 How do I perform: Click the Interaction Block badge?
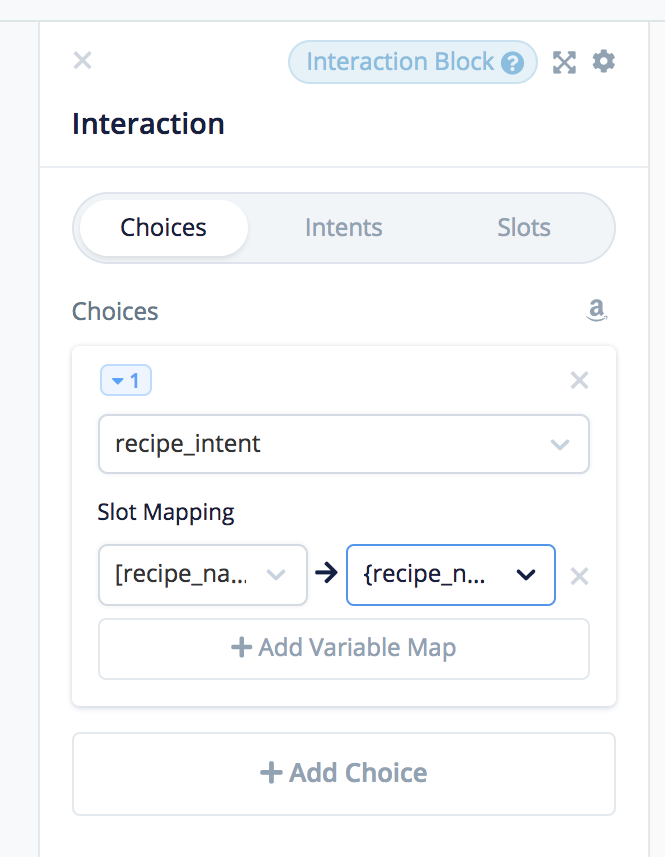(400, 62)
